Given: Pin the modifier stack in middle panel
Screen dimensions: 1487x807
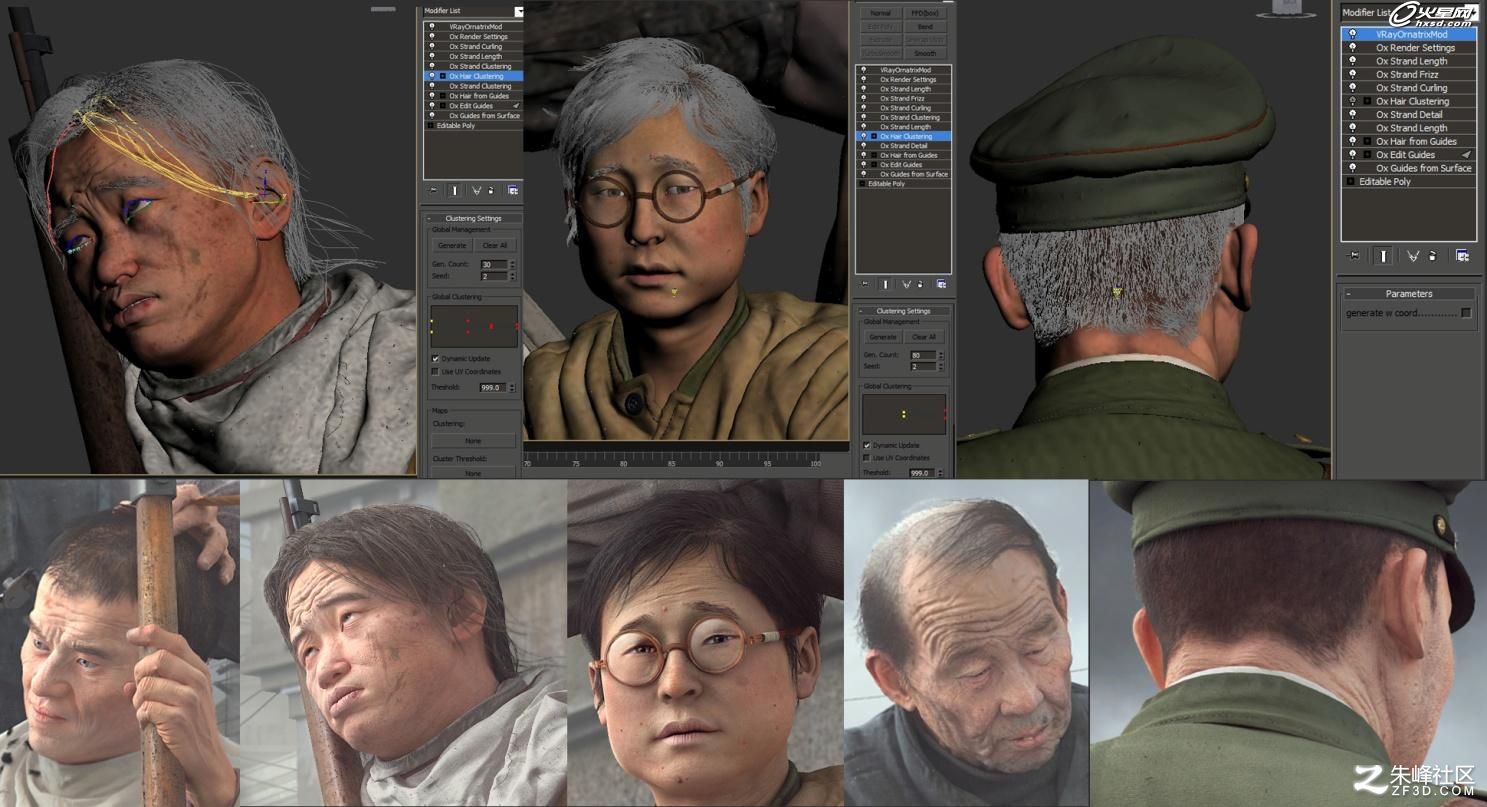Looking at the screenshot, I should 864,283.
